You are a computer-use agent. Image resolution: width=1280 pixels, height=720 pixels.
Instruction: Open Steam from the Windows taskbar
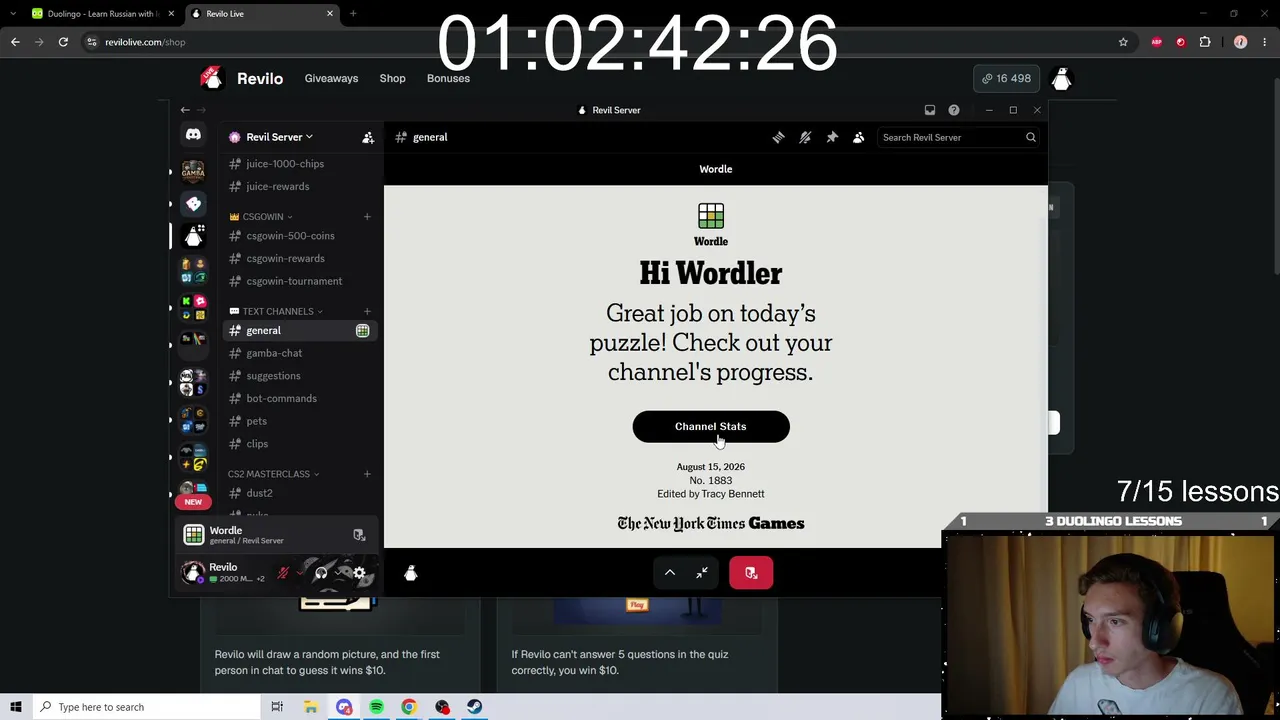coord(474,707)
